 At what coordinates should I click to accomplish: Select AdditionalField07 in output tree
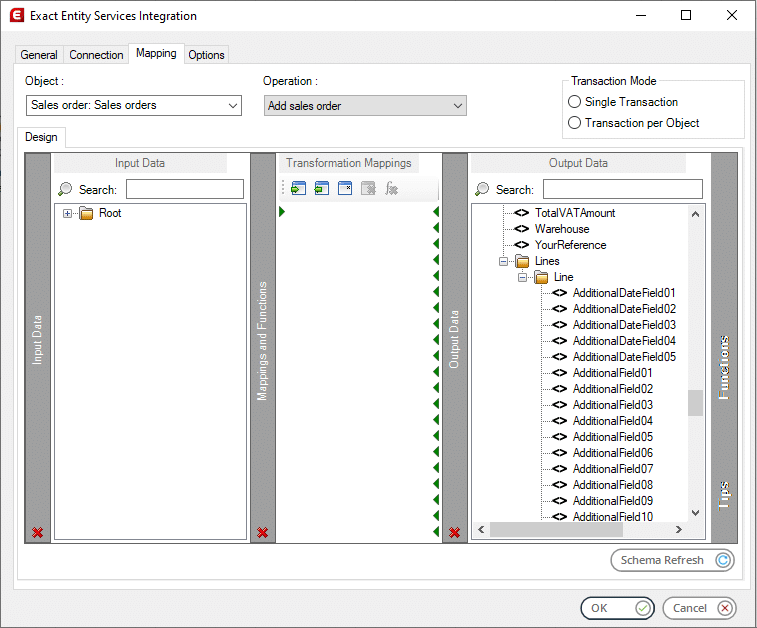[x=613, y=469]
